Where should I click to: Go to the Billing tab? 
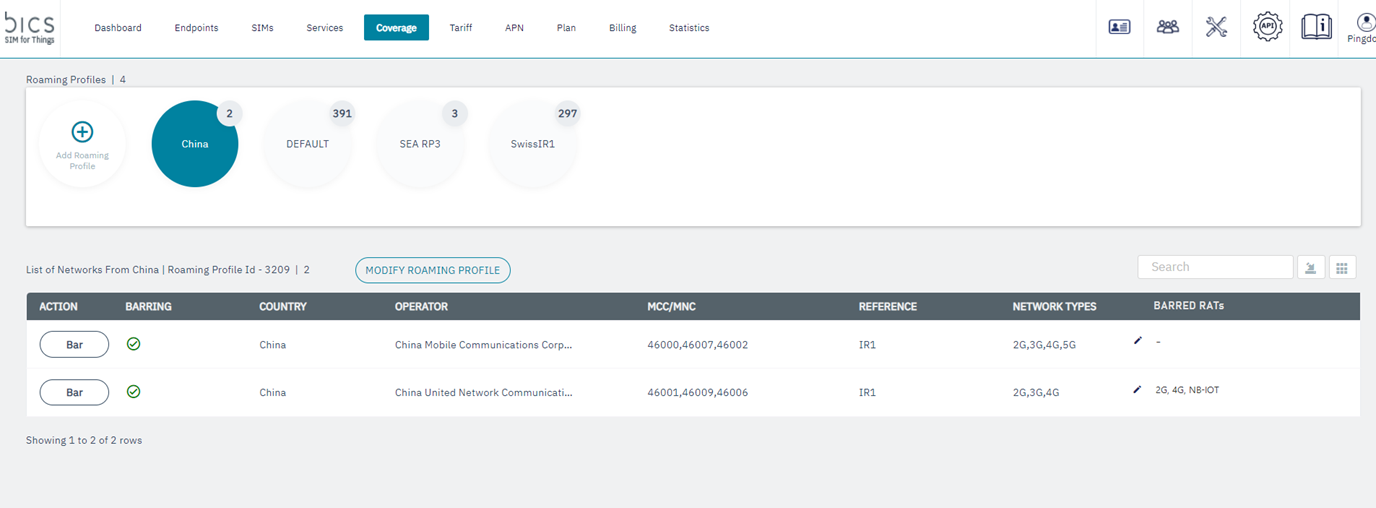pyautogui.click(x=622, y=28)
